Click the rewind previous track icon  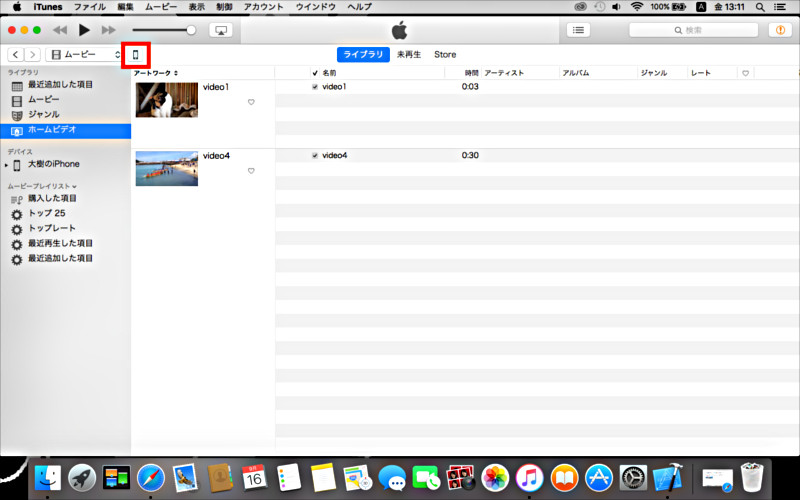pyautogui.click(x=60, y=30)
